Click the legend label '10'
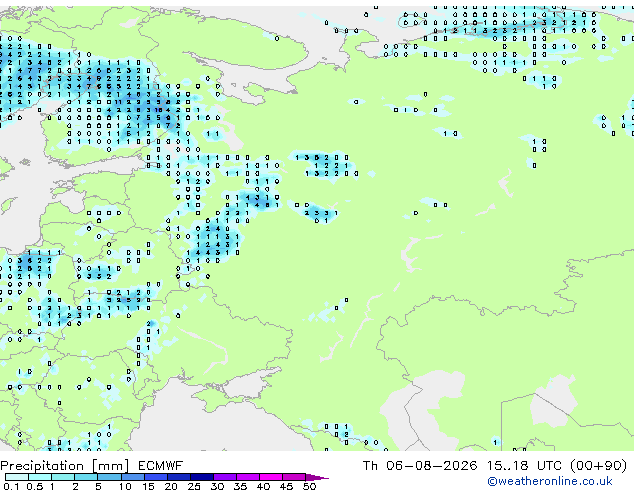 (125, 486)
